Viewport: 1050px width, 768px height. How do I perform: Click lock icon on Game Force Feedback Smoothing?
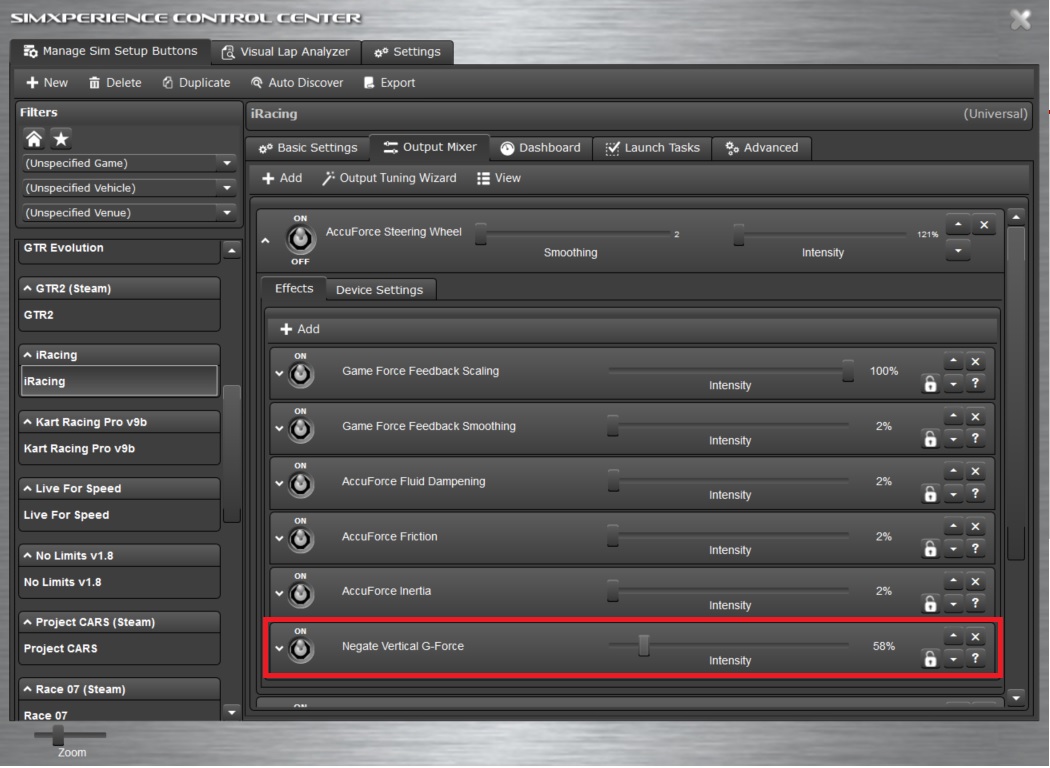click(x=930, y=439)
